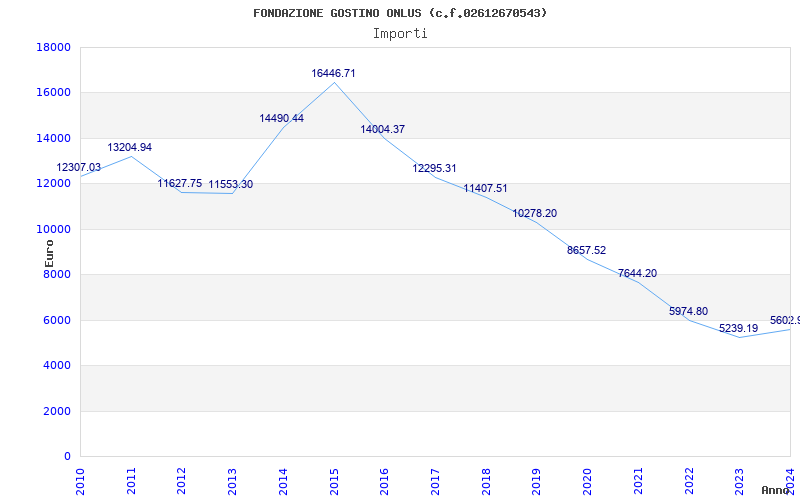The image size is (800, 500).
Task: Click y-axis tick 16000
Action: tap(53, 93)
